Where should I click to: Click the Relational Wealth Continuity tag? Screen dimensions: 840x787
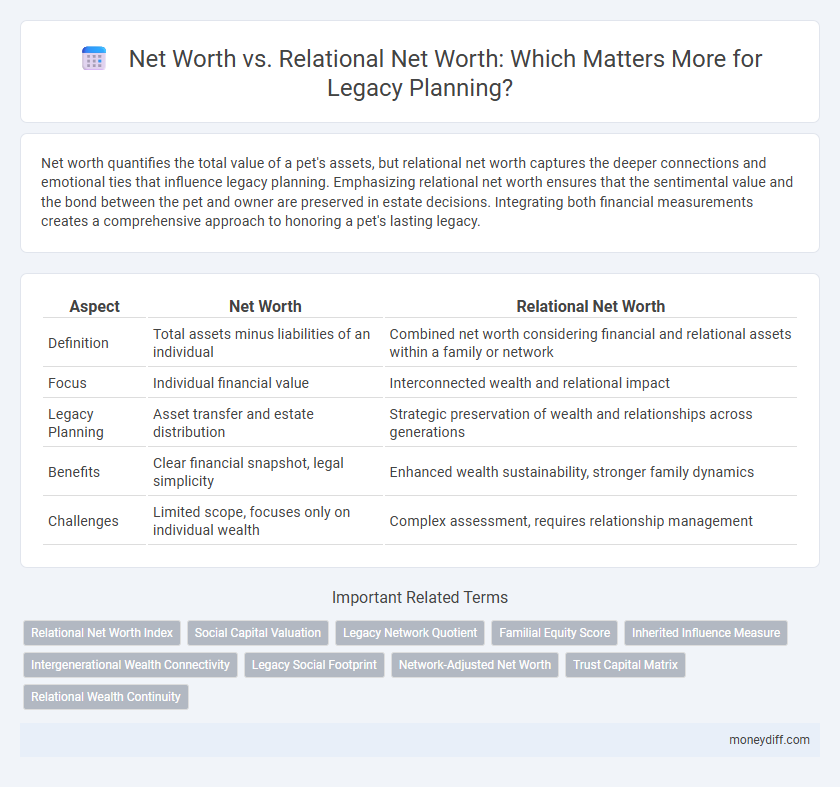click(106, 697)
